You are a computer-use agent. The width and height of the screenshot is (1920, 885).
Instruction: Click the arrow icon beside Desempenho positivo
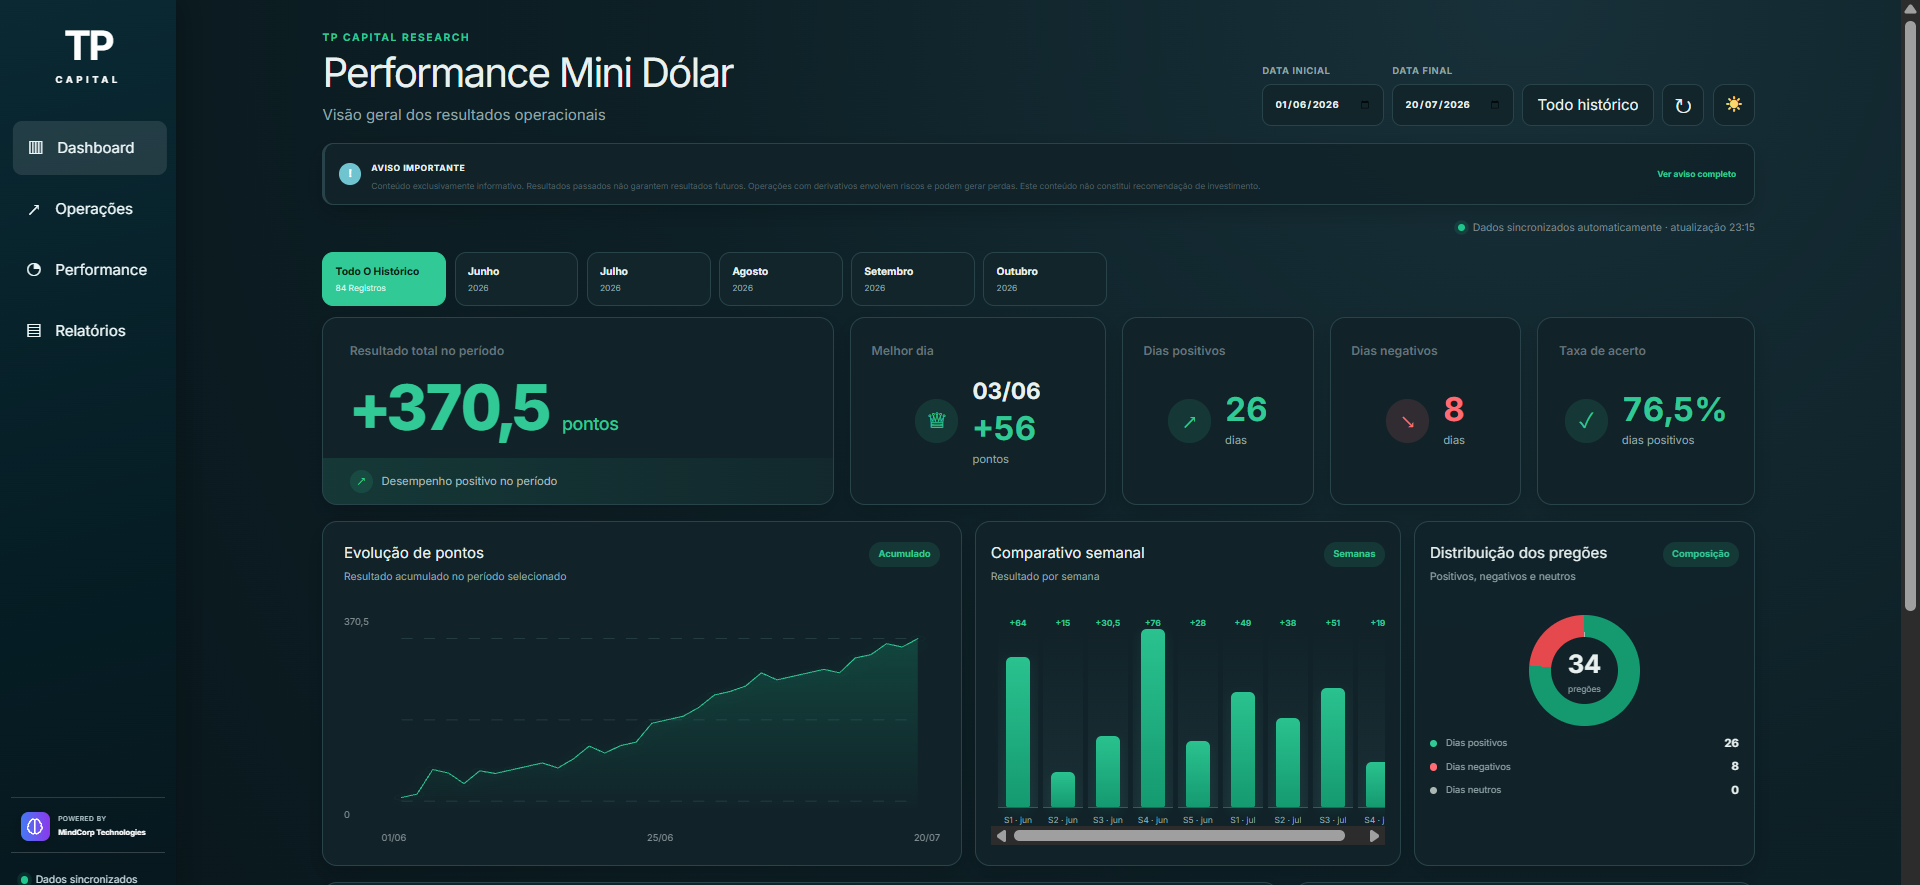tap(362, 481)
